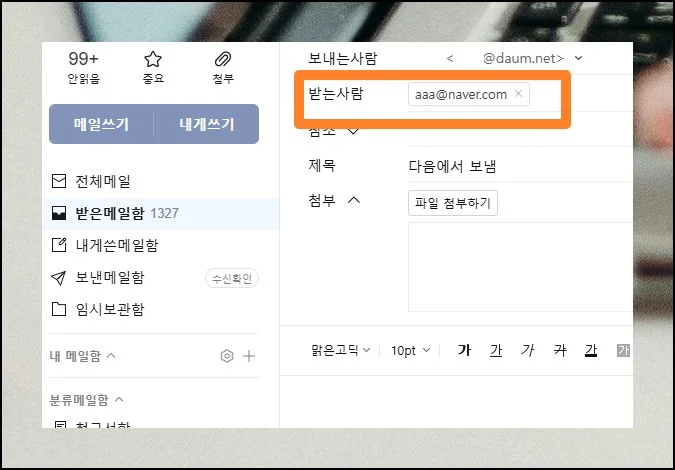This screenshot has height=470, width=675.
Task: Open the 10pt font size dropdown
Action: pyautogui.click(x=411, y=350)
